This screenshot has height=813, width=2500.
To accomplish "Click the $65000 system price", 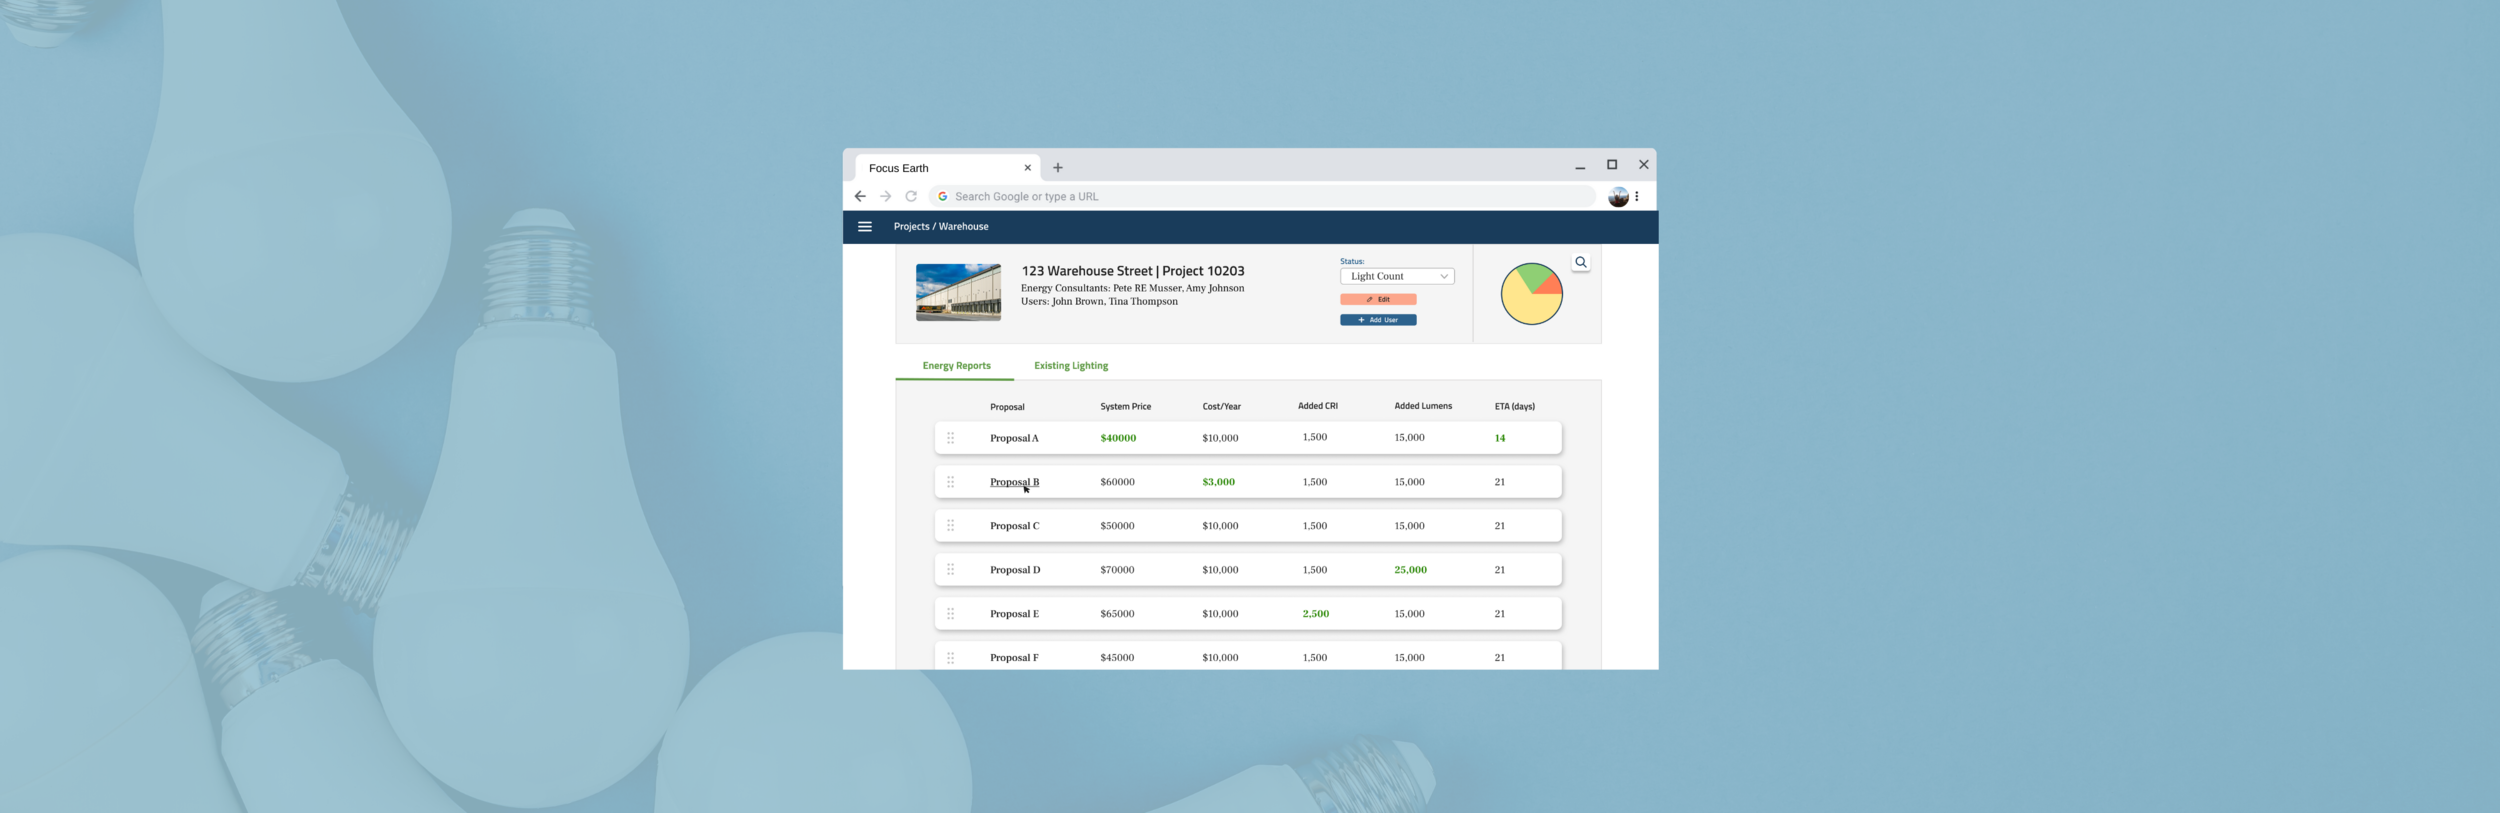I will 1117,614.
